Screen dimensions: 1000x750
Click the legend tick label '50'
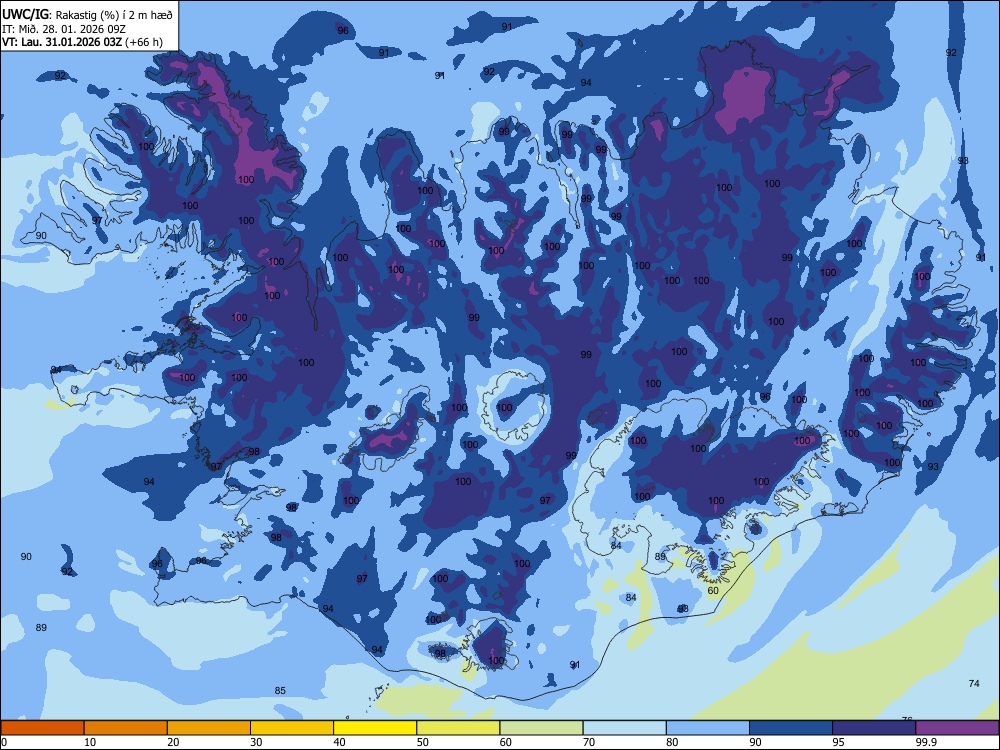[x=423, y=742]
